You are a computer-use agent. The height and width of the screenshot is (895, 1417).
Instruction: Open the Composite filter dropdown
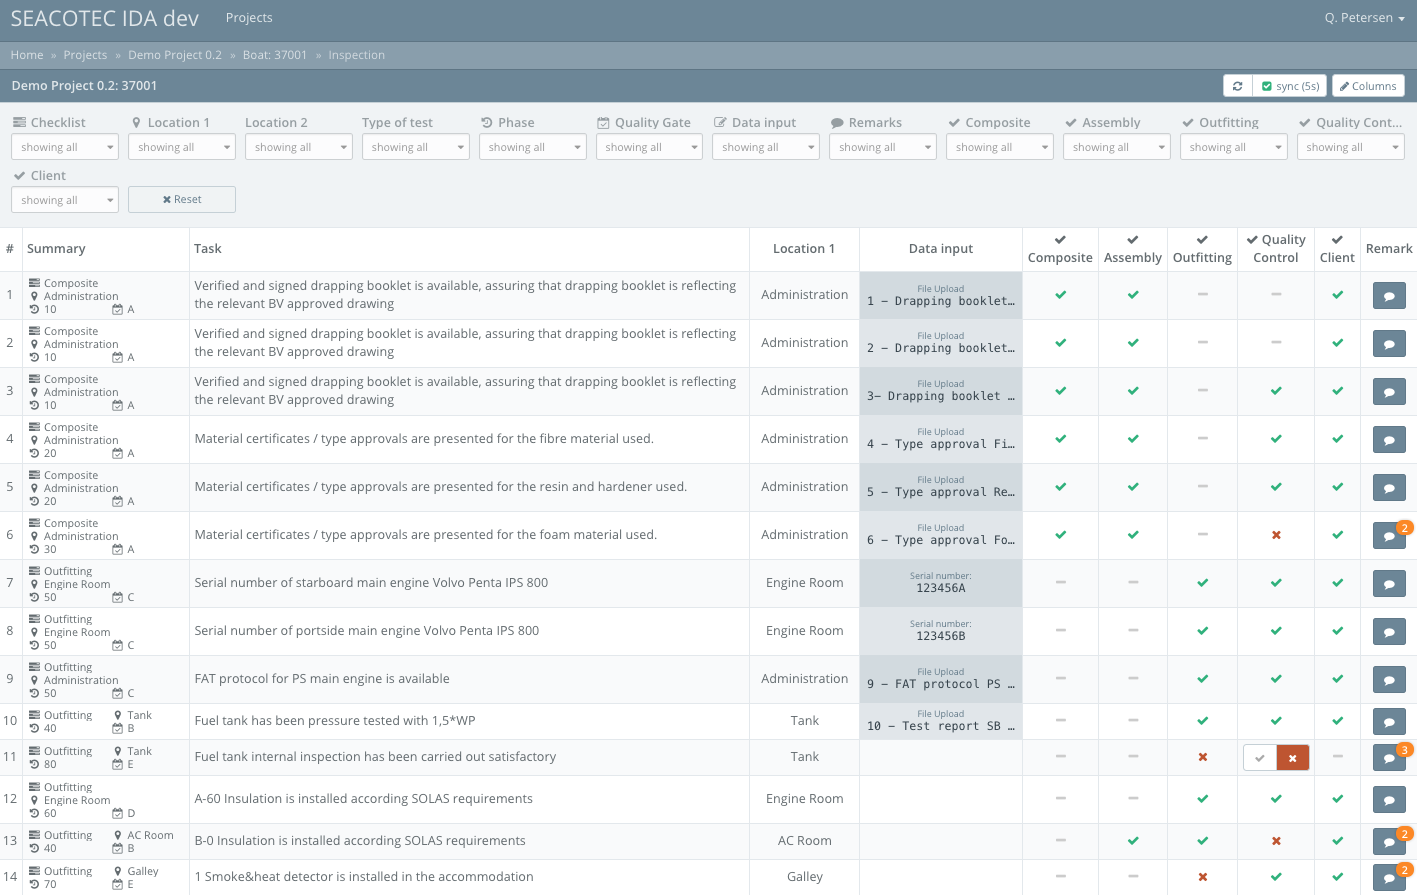1001,147
